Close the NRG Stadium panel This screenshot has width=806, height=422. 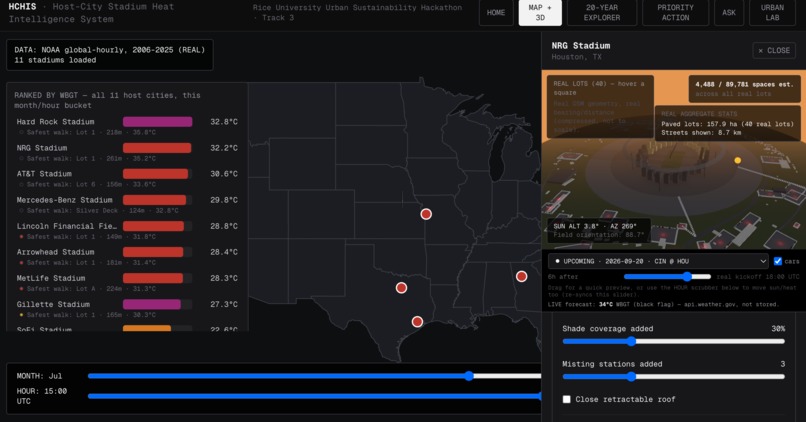(x=774, y=50)
